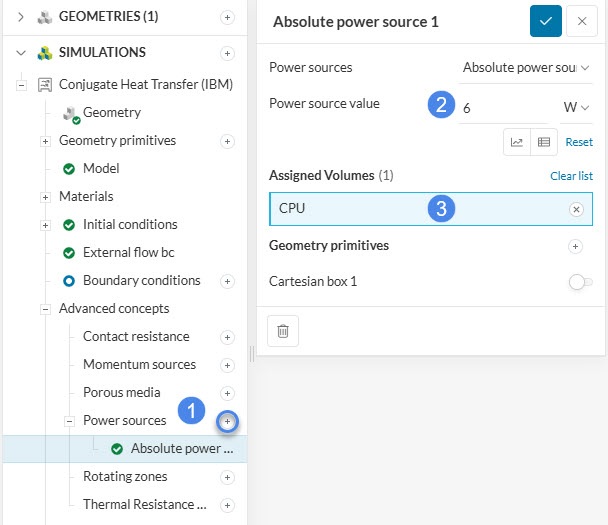This screenshot has height=525, width=608.
Task: Expand the GEOMETRIES section
Action: coord(21,17)
